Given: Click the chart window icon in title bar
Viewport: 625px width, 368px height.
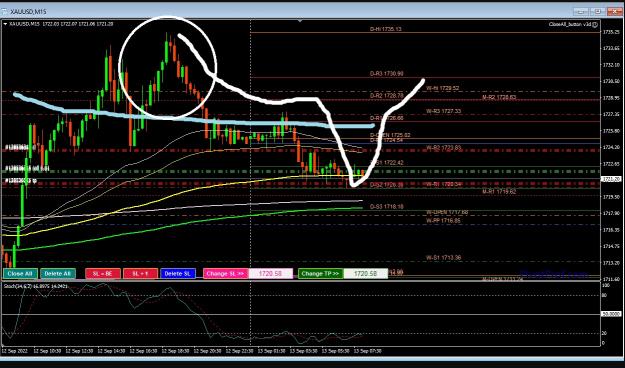Looking at the screenshot, I should click(x=5, y=12).
